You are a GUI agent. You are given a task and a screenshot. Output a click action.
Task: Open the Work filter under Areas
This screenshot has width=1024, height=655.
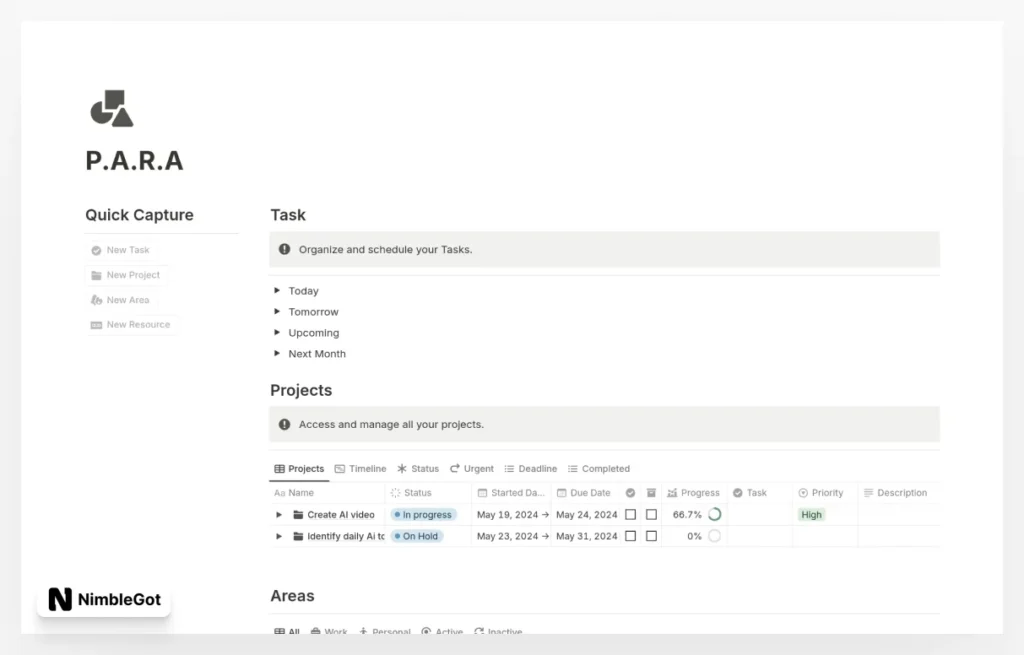point(330,631)
